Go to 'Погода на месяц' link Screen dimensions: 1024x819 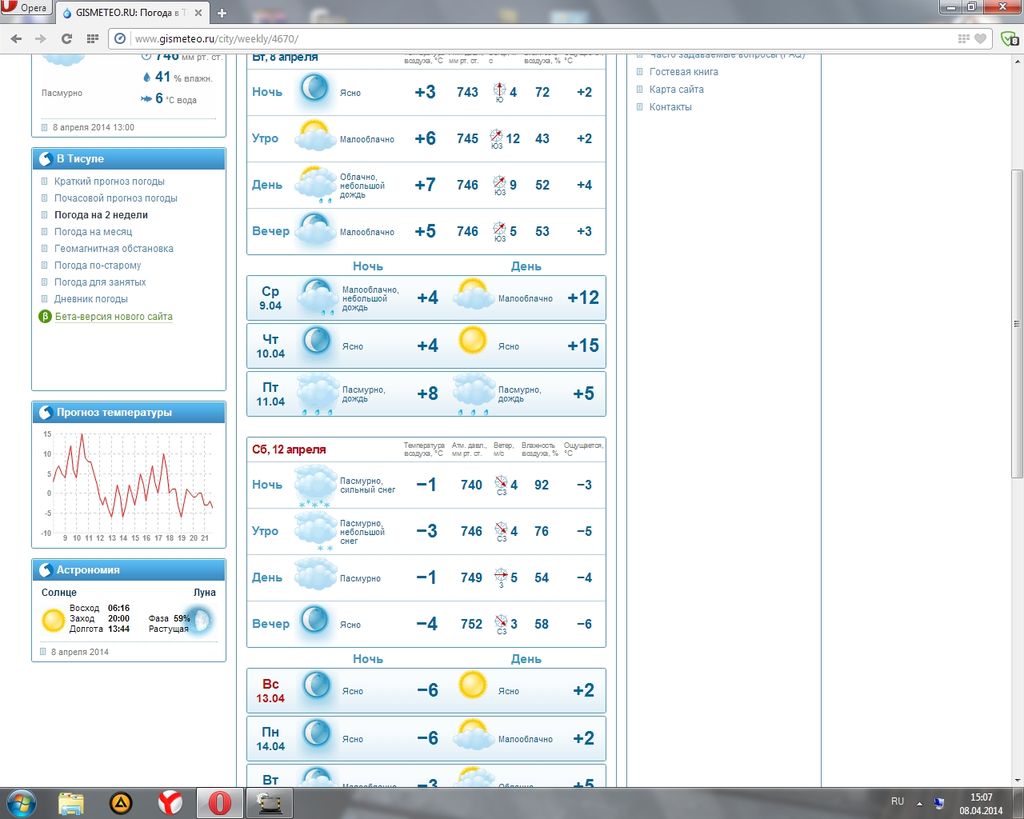point(93,232)
